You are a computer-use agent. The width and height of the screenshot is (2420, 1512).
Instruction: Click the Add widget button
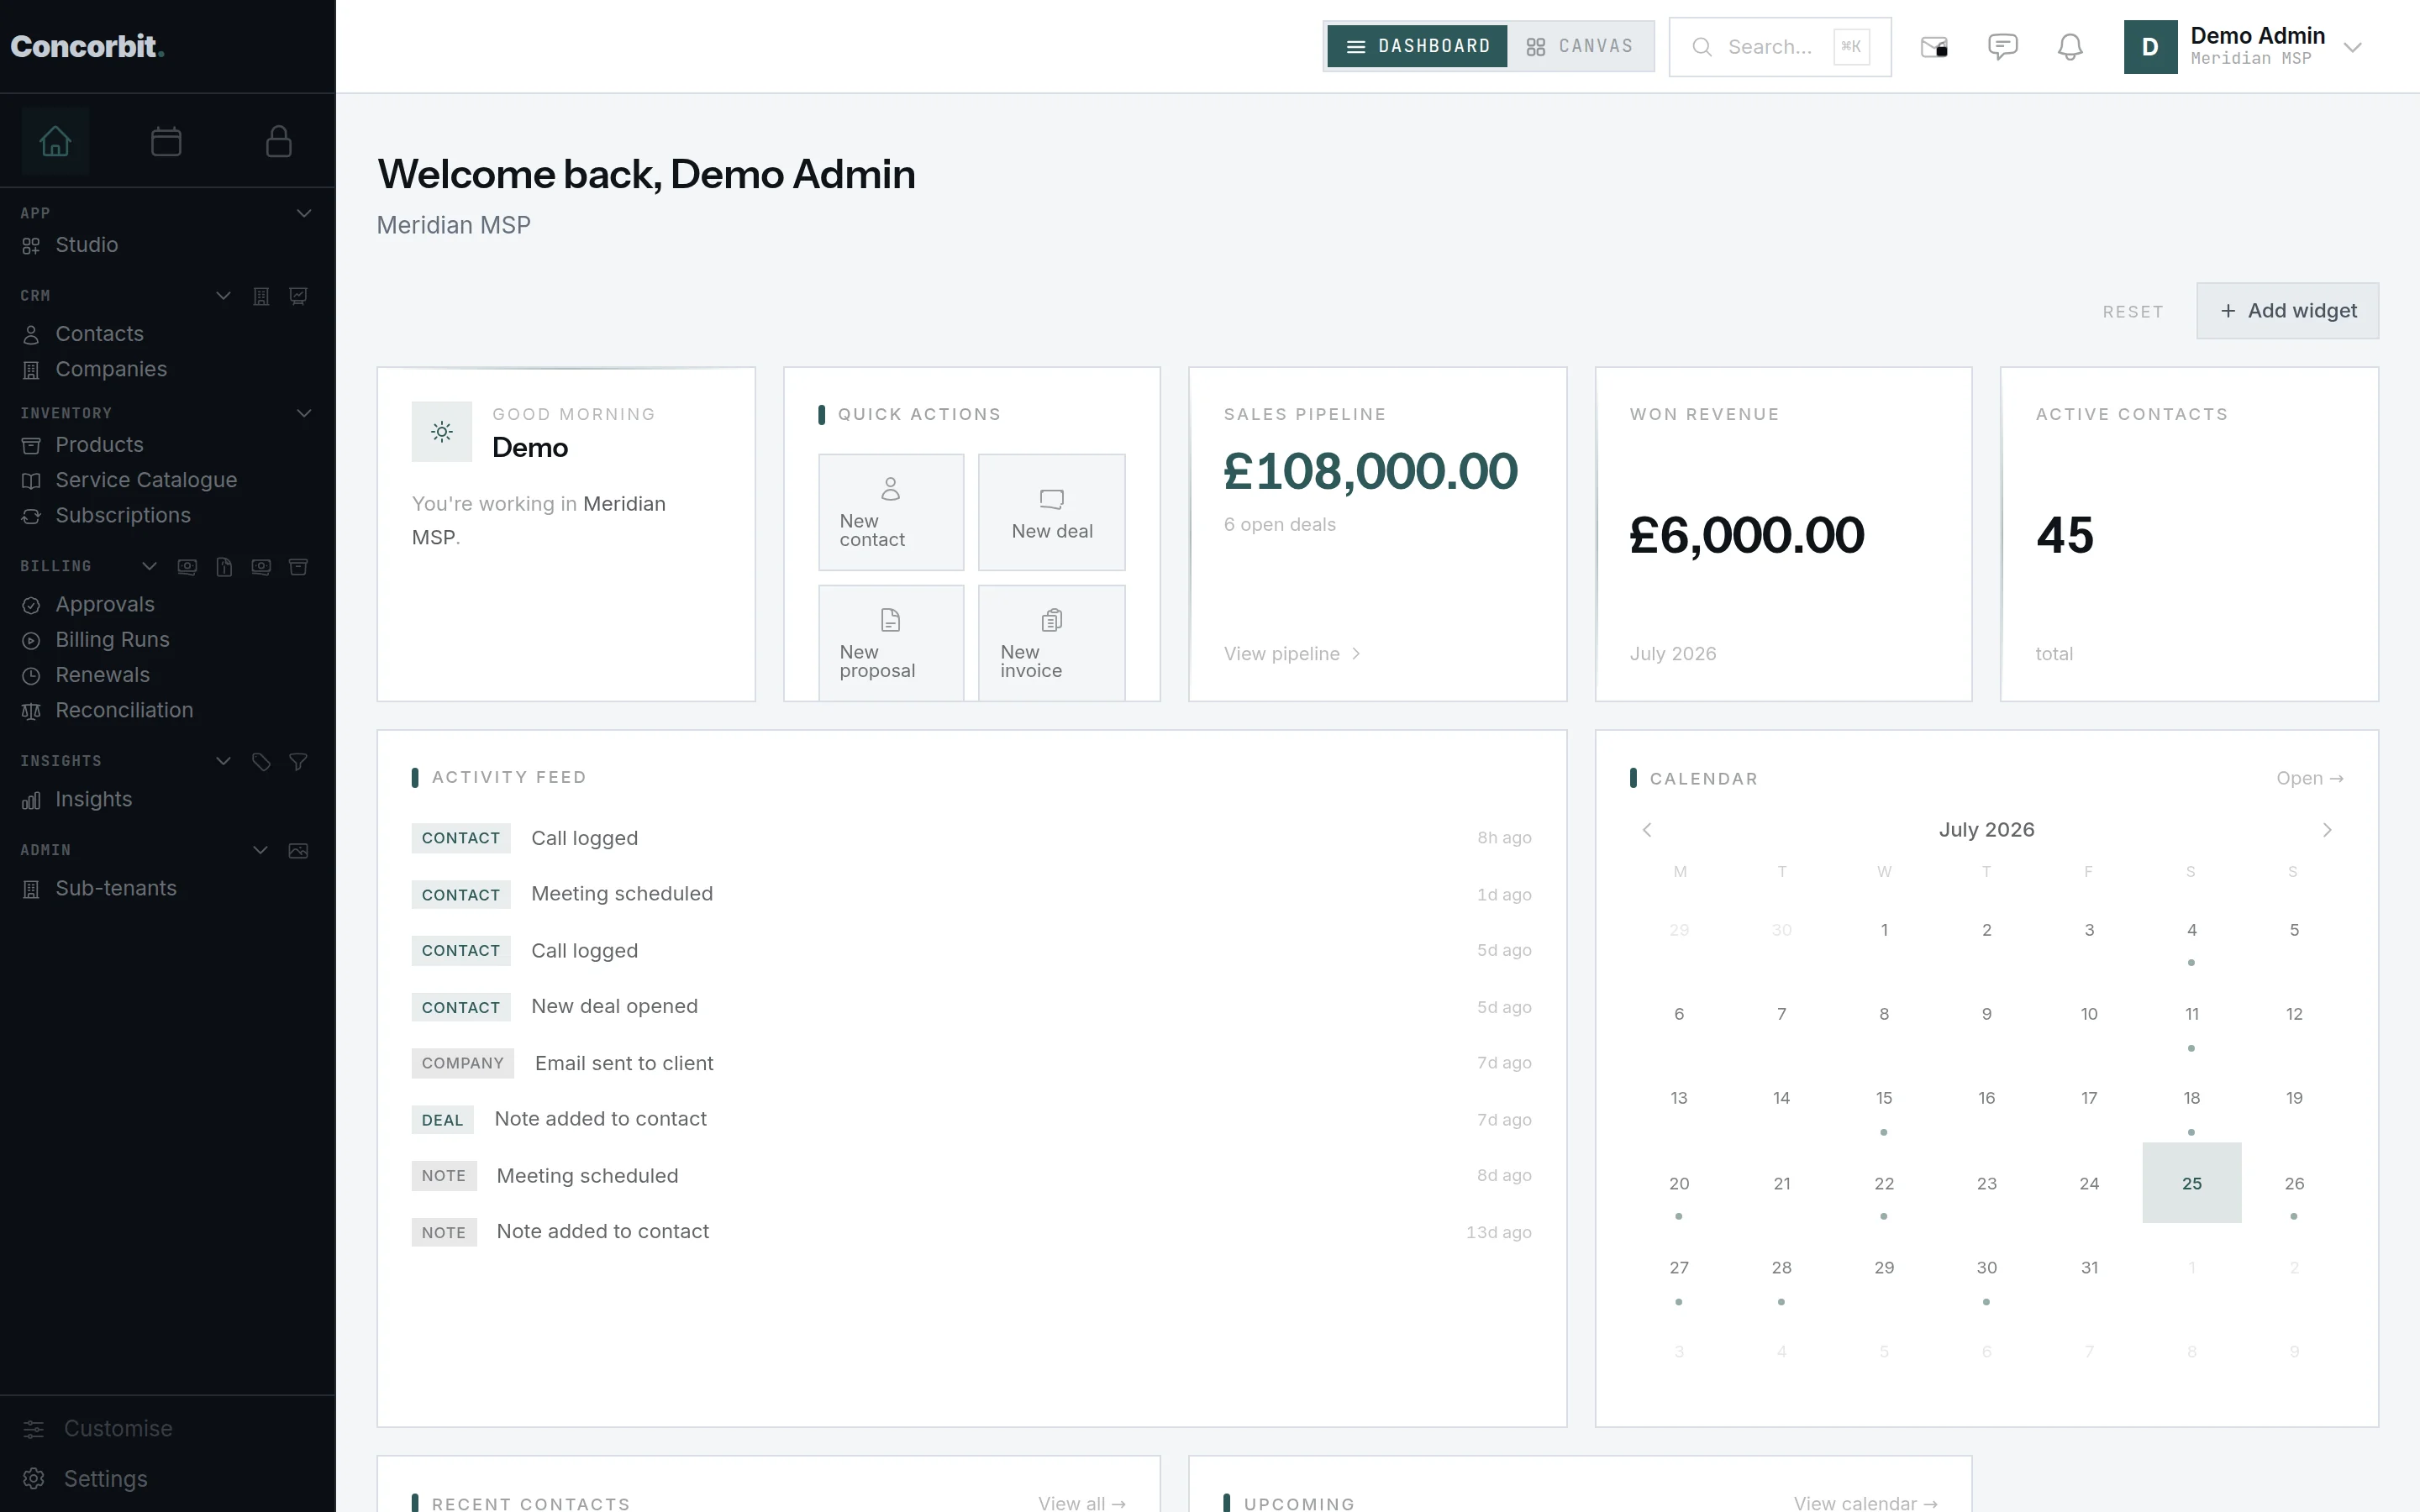coord(2287,311)
